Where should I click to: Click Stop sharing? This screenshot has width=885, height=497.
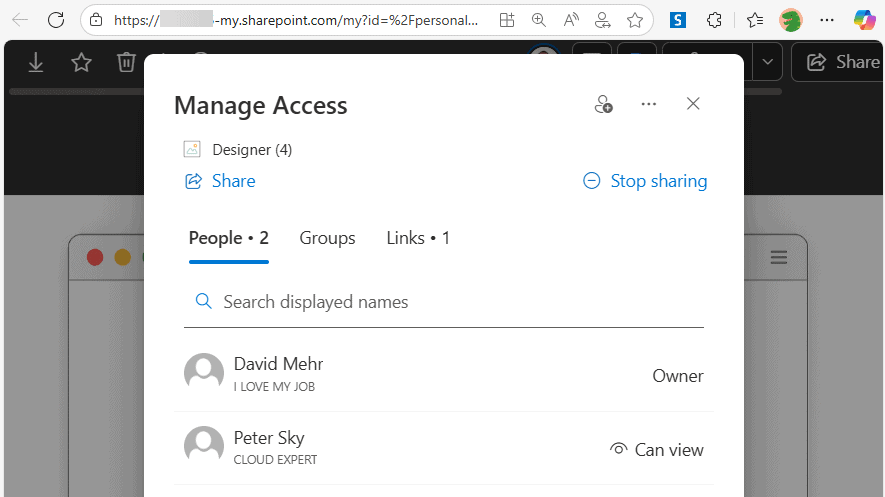click(x=645, y=181)
